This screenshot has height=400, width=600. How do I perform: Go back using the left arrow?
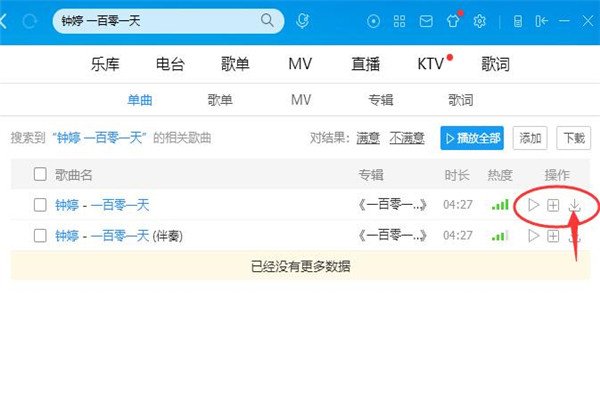click(3, 21)
